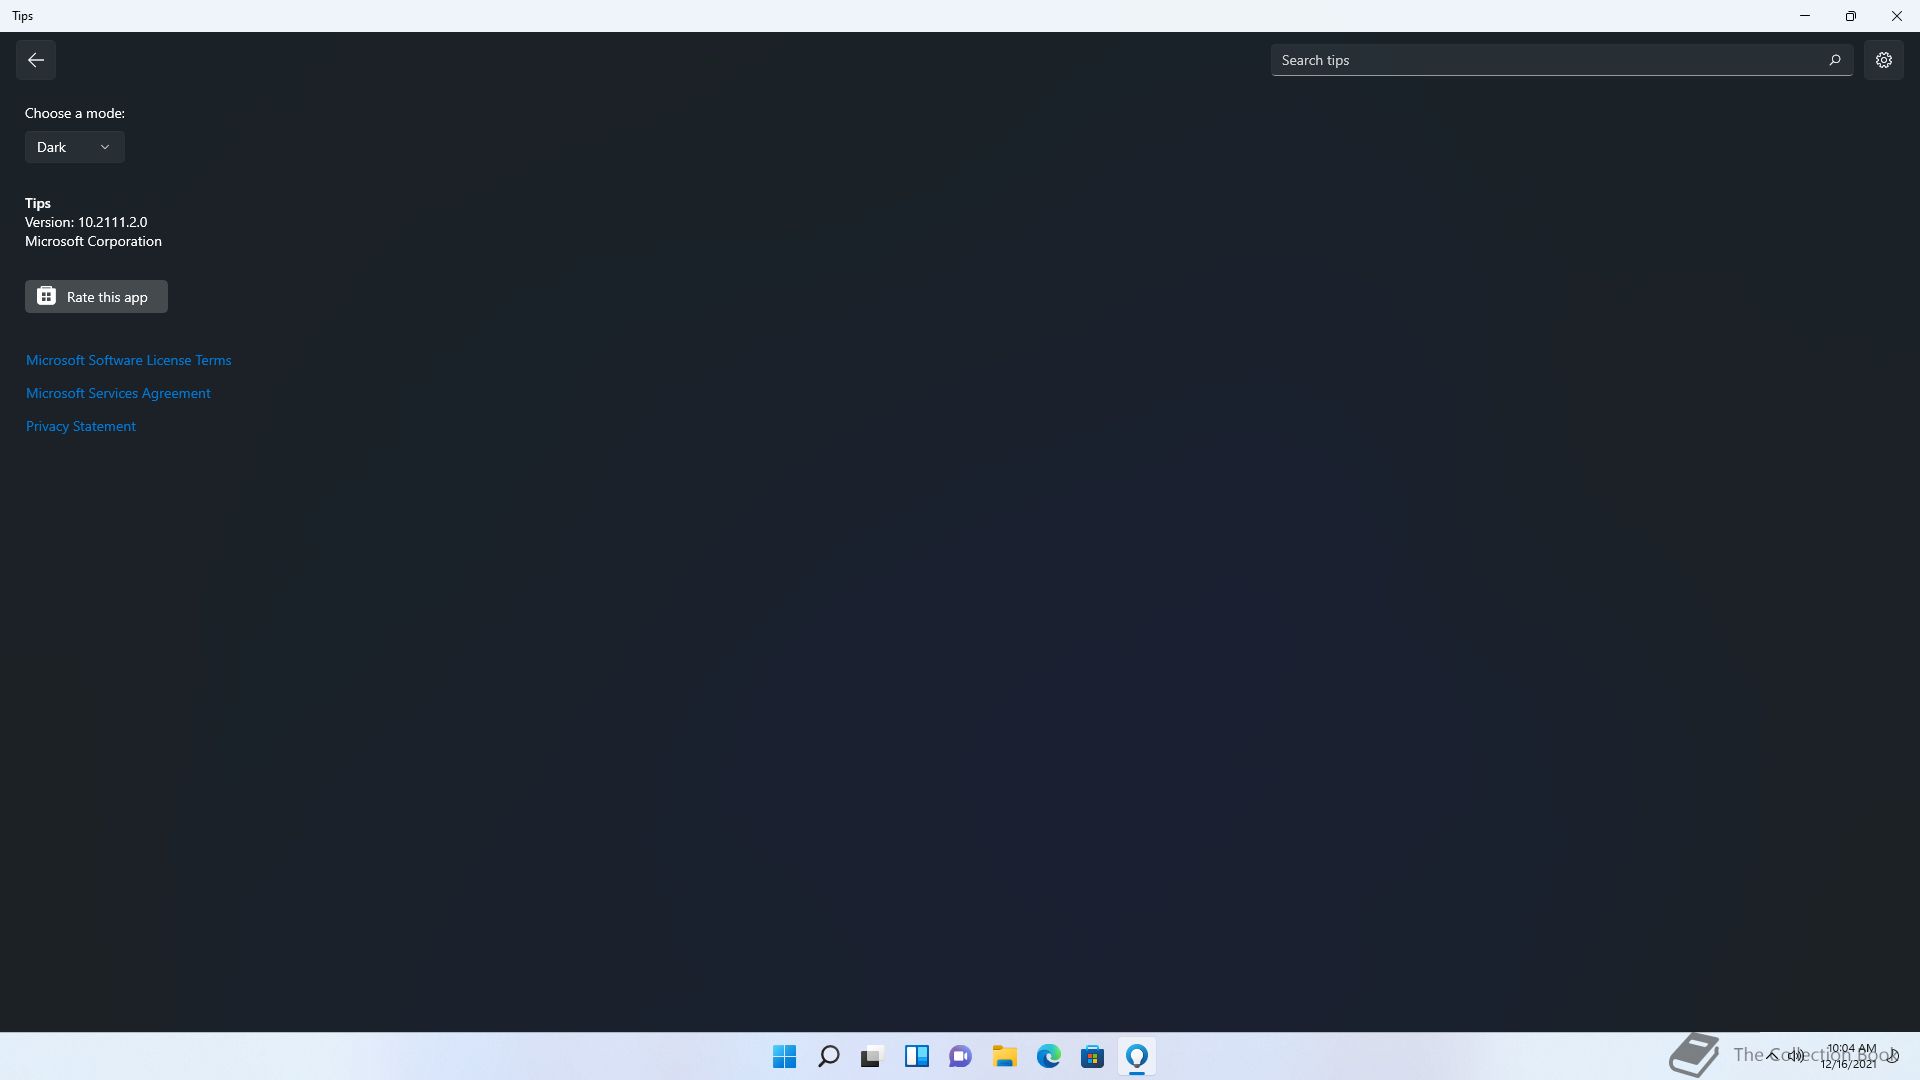The image size is (1920, 1080).
Task: Open the Windows Start menu
Action: click(784, 1056)
